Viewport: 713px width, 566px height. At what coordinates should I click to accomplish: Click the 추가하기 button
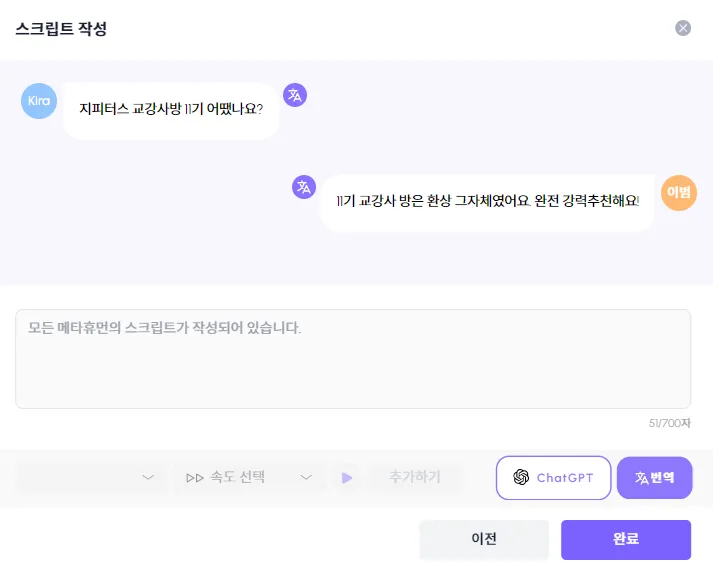coord(415,477)
